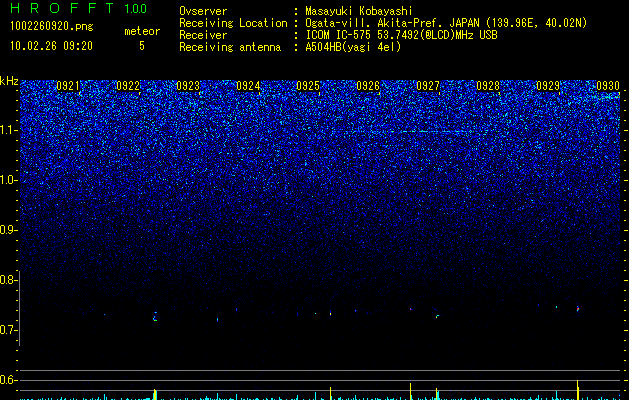Click the filename 1002260920.png
629x400 pixels.
click(52, 26)
